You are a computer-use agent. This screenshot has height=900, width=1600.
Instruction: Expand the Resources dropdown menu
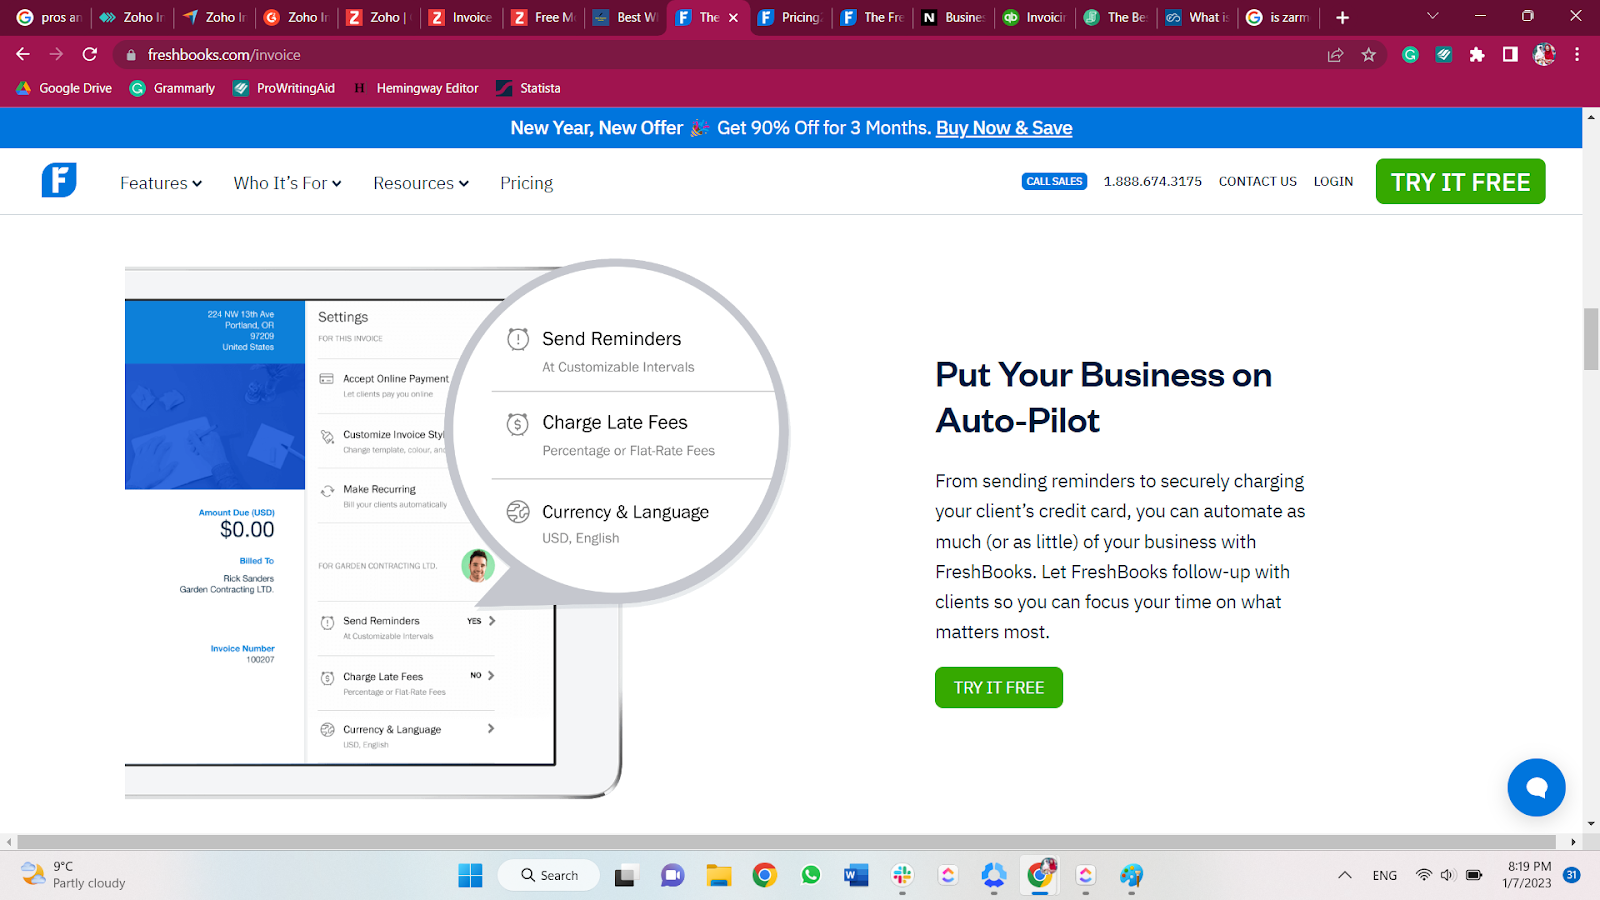coord(421,183)
